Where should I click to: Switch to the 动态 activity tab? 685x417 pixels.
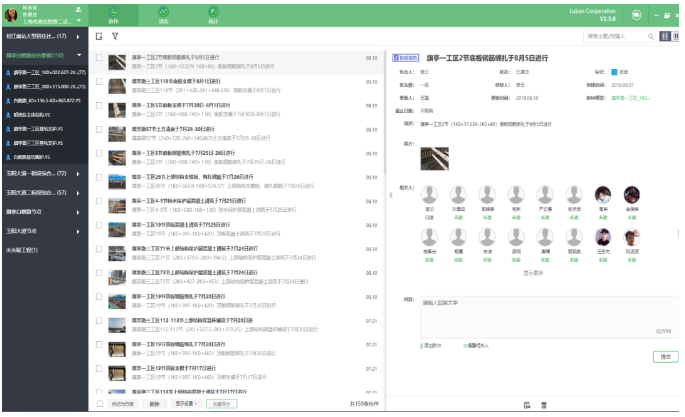pyautogui.click(x=163, y=15)
